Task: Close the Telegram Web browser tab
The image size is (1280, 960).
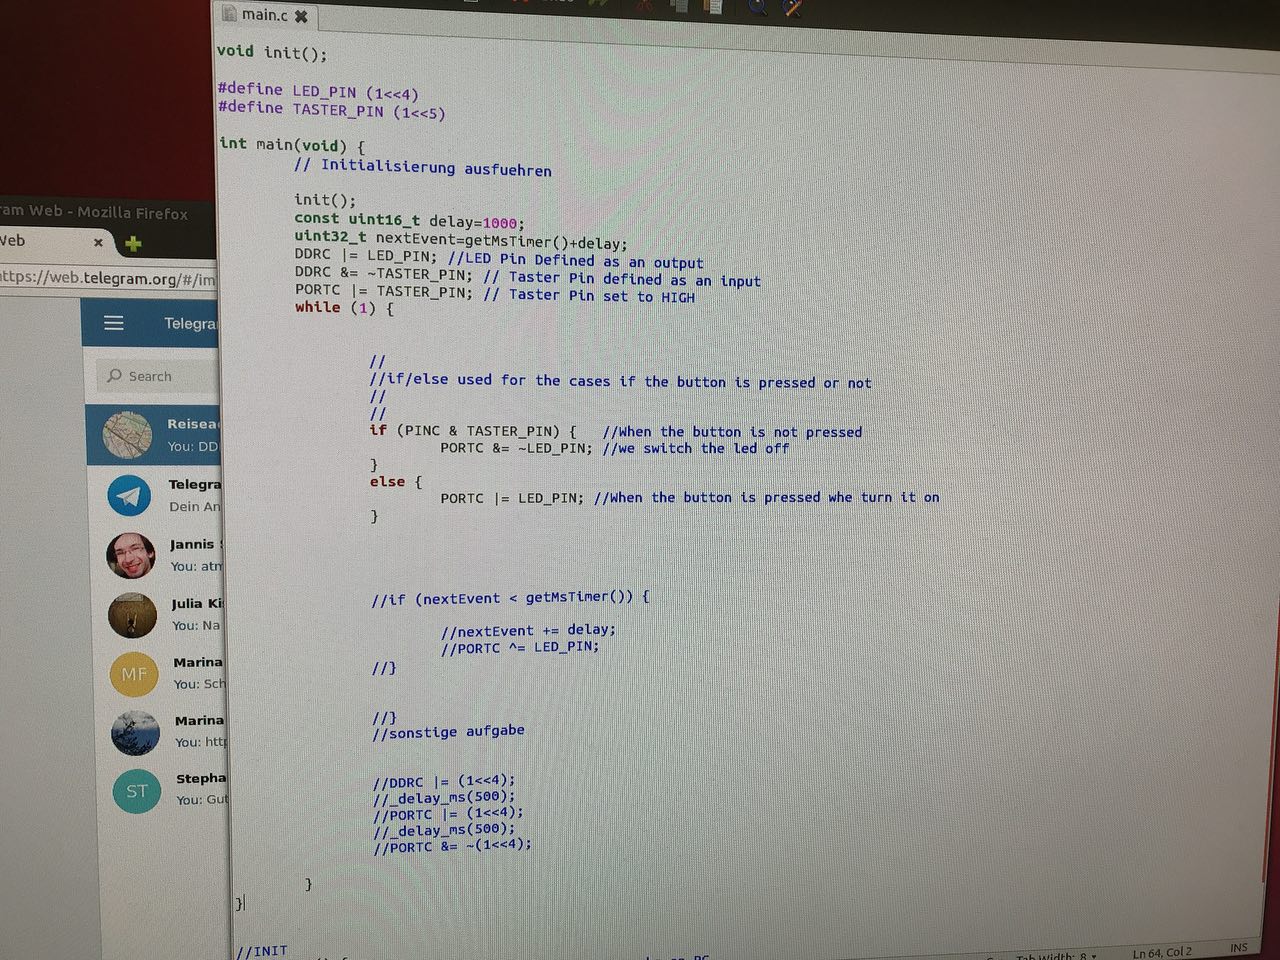Action: pos(98,242)
